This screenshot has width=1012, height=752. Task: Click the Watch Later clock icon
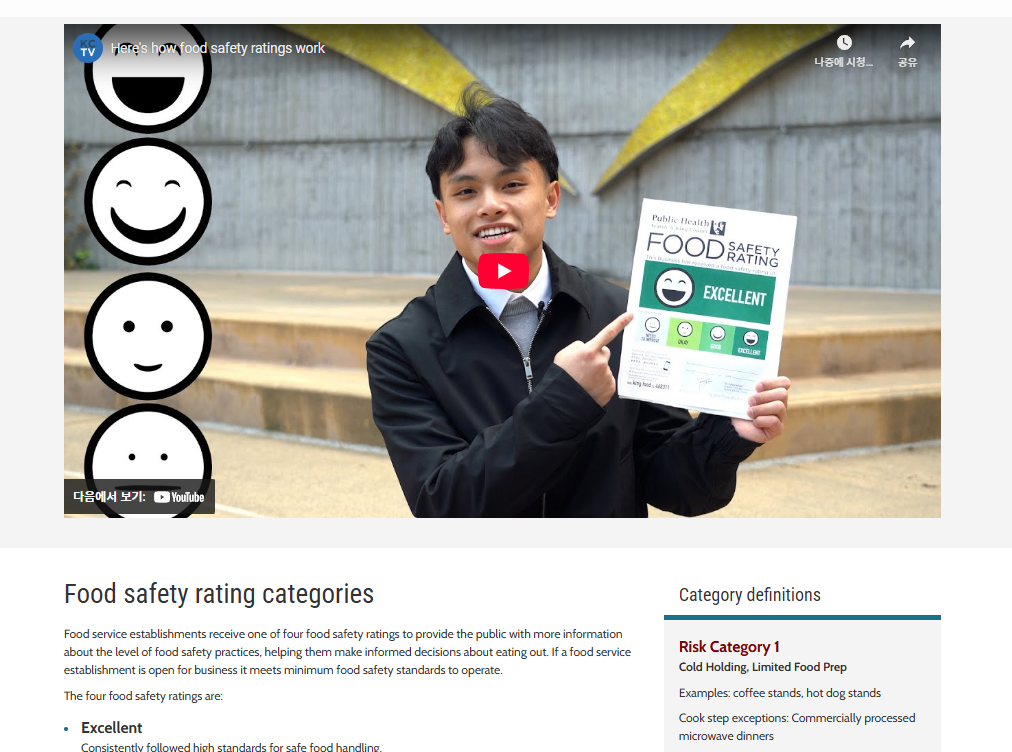point(844,43)
